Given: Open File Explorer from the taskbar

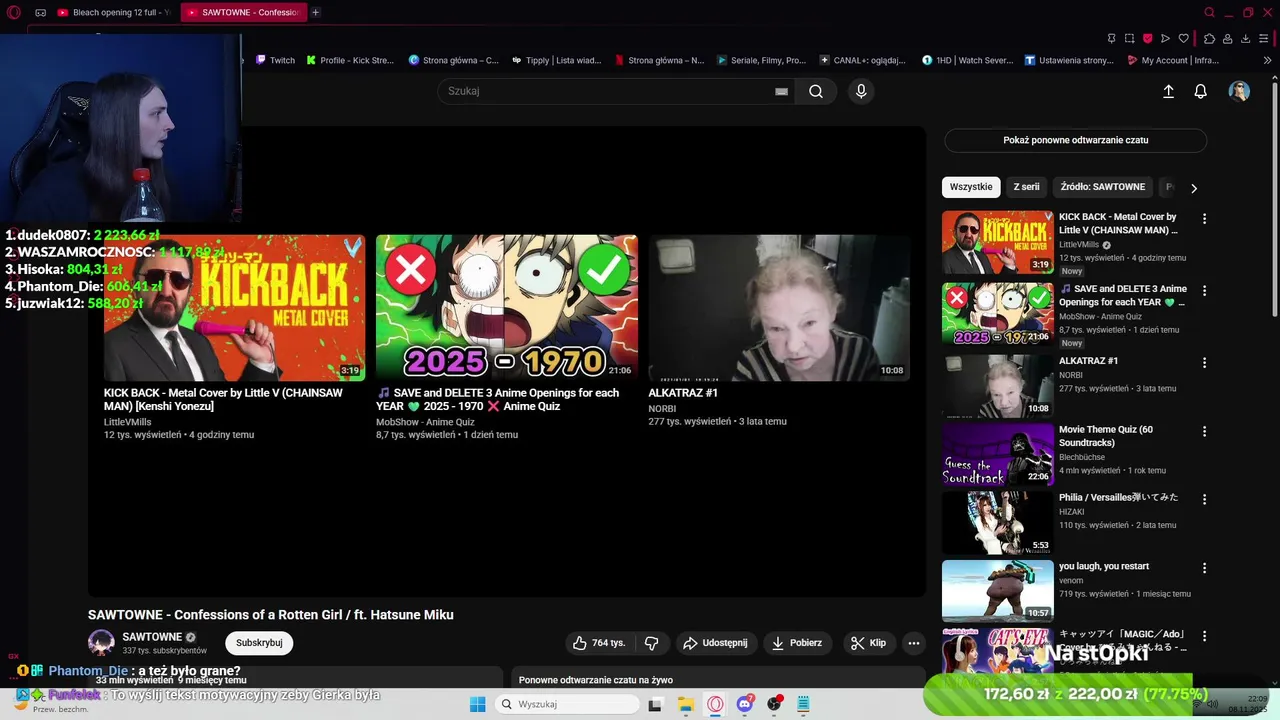Looking at the screenshot, I should click(686, 704).
